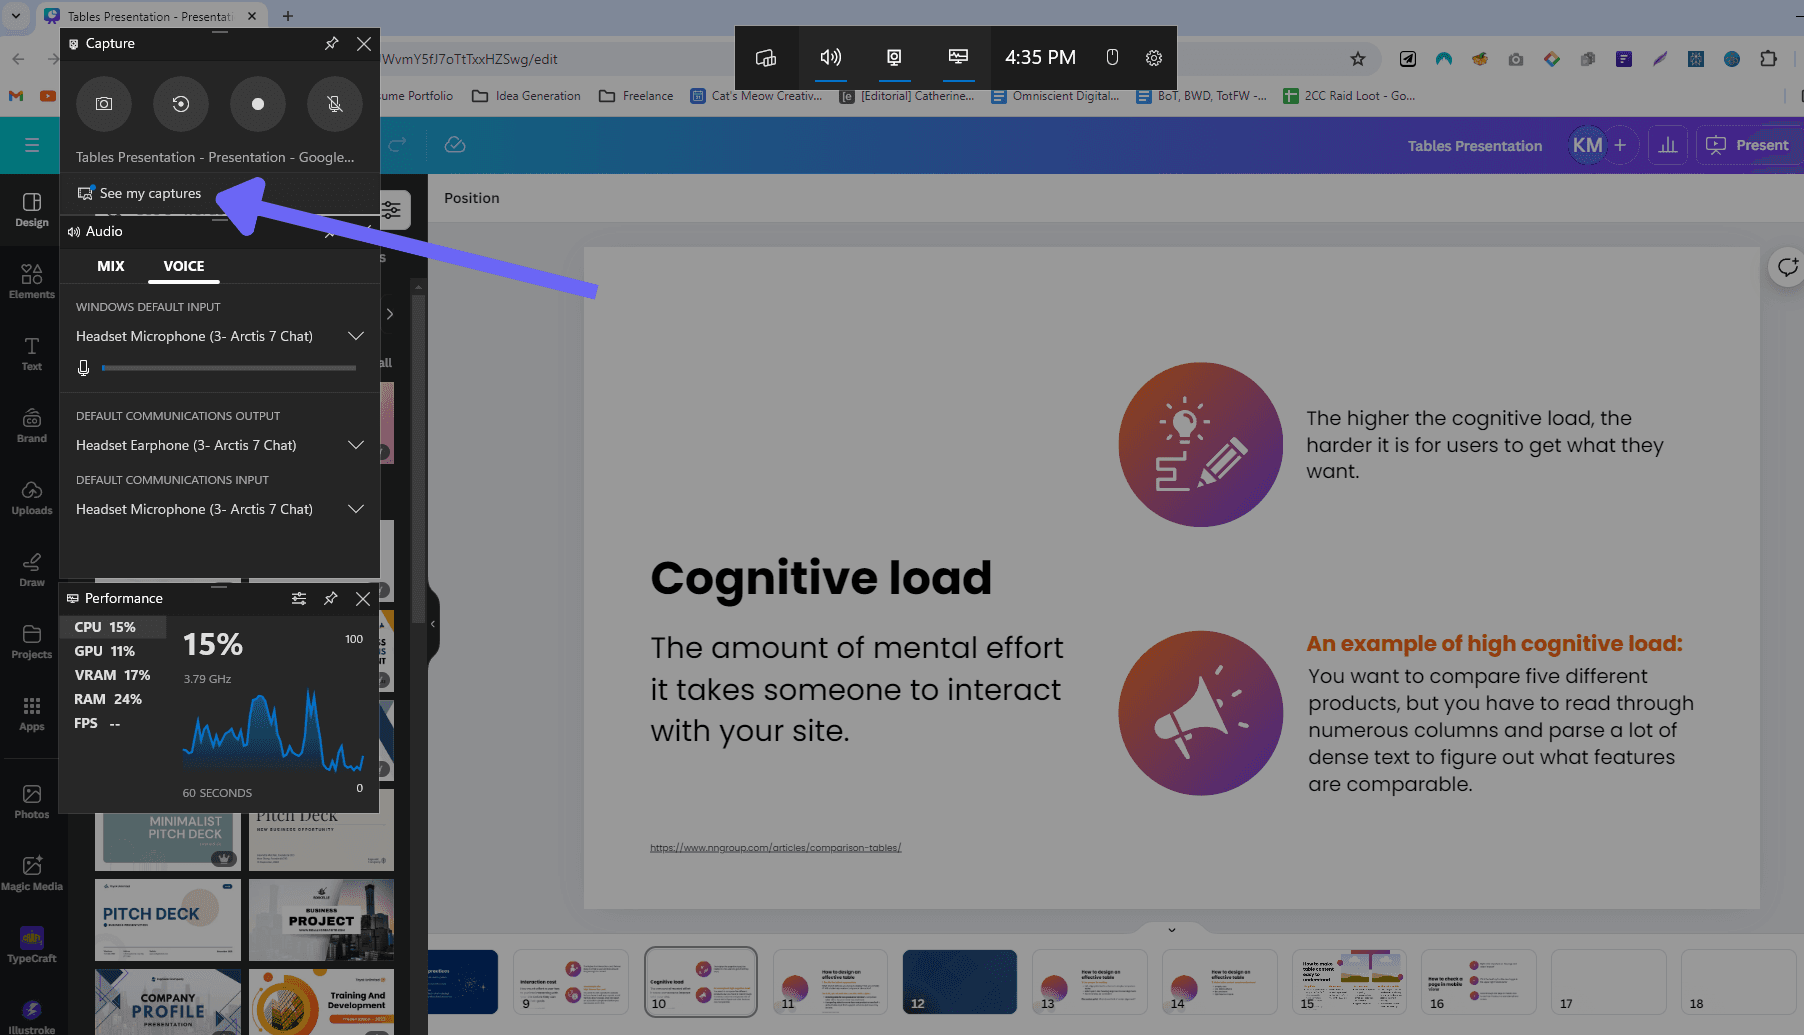Pin the Performance widget
Image resolution: width=1804 pixels, height=1035 pixels.
tap(330, 598)
